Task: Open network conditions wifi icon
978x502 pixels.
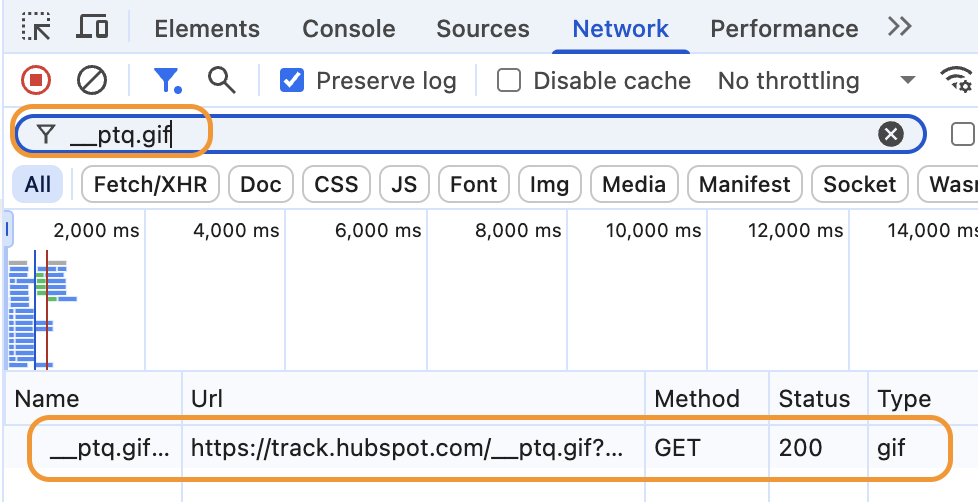Action: [957, 80]
